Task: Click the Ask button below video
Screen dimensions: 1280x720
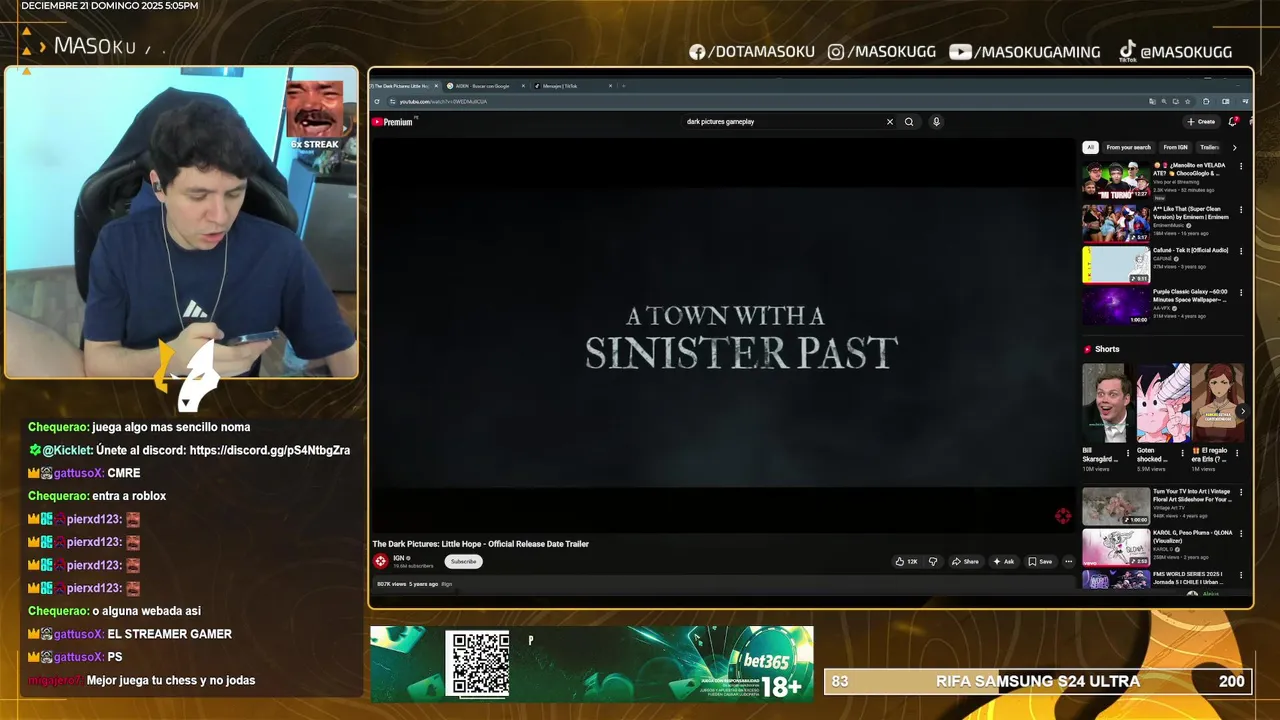Action: 1003,562
